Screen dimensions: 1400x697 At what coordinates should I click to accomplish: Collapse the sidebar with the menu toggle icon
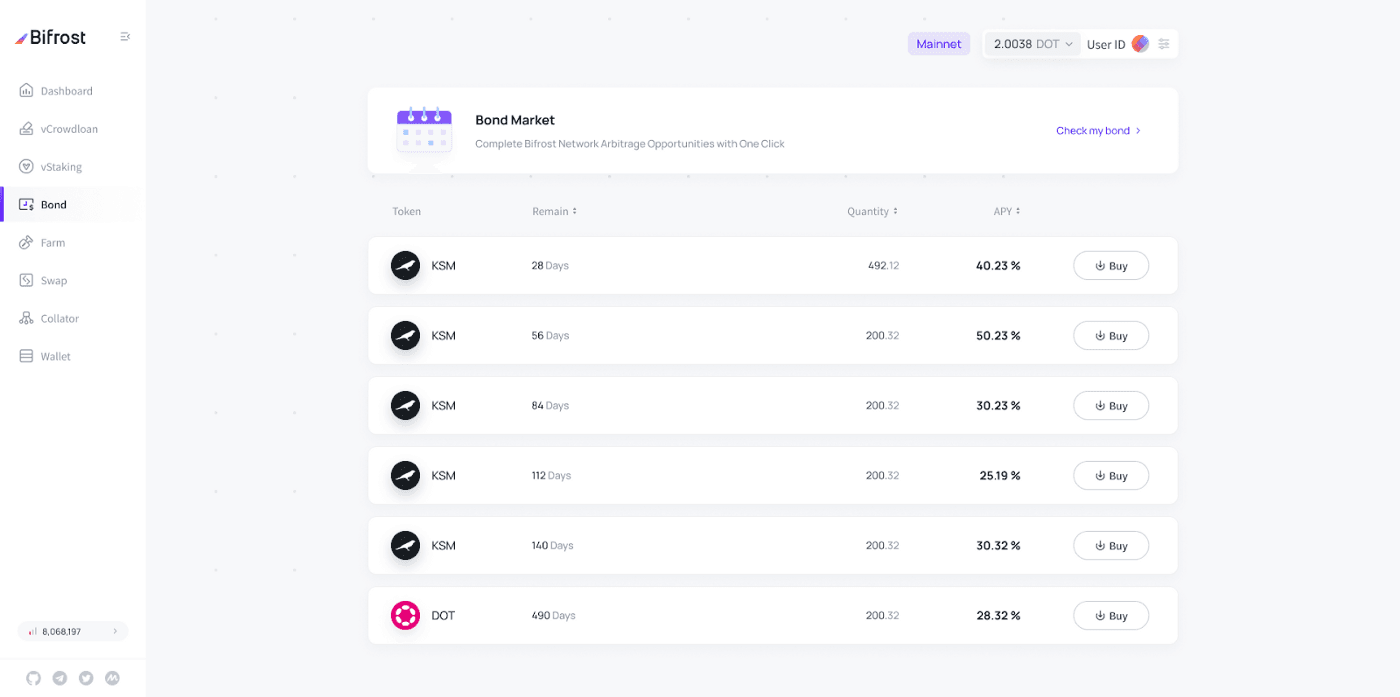125,37
